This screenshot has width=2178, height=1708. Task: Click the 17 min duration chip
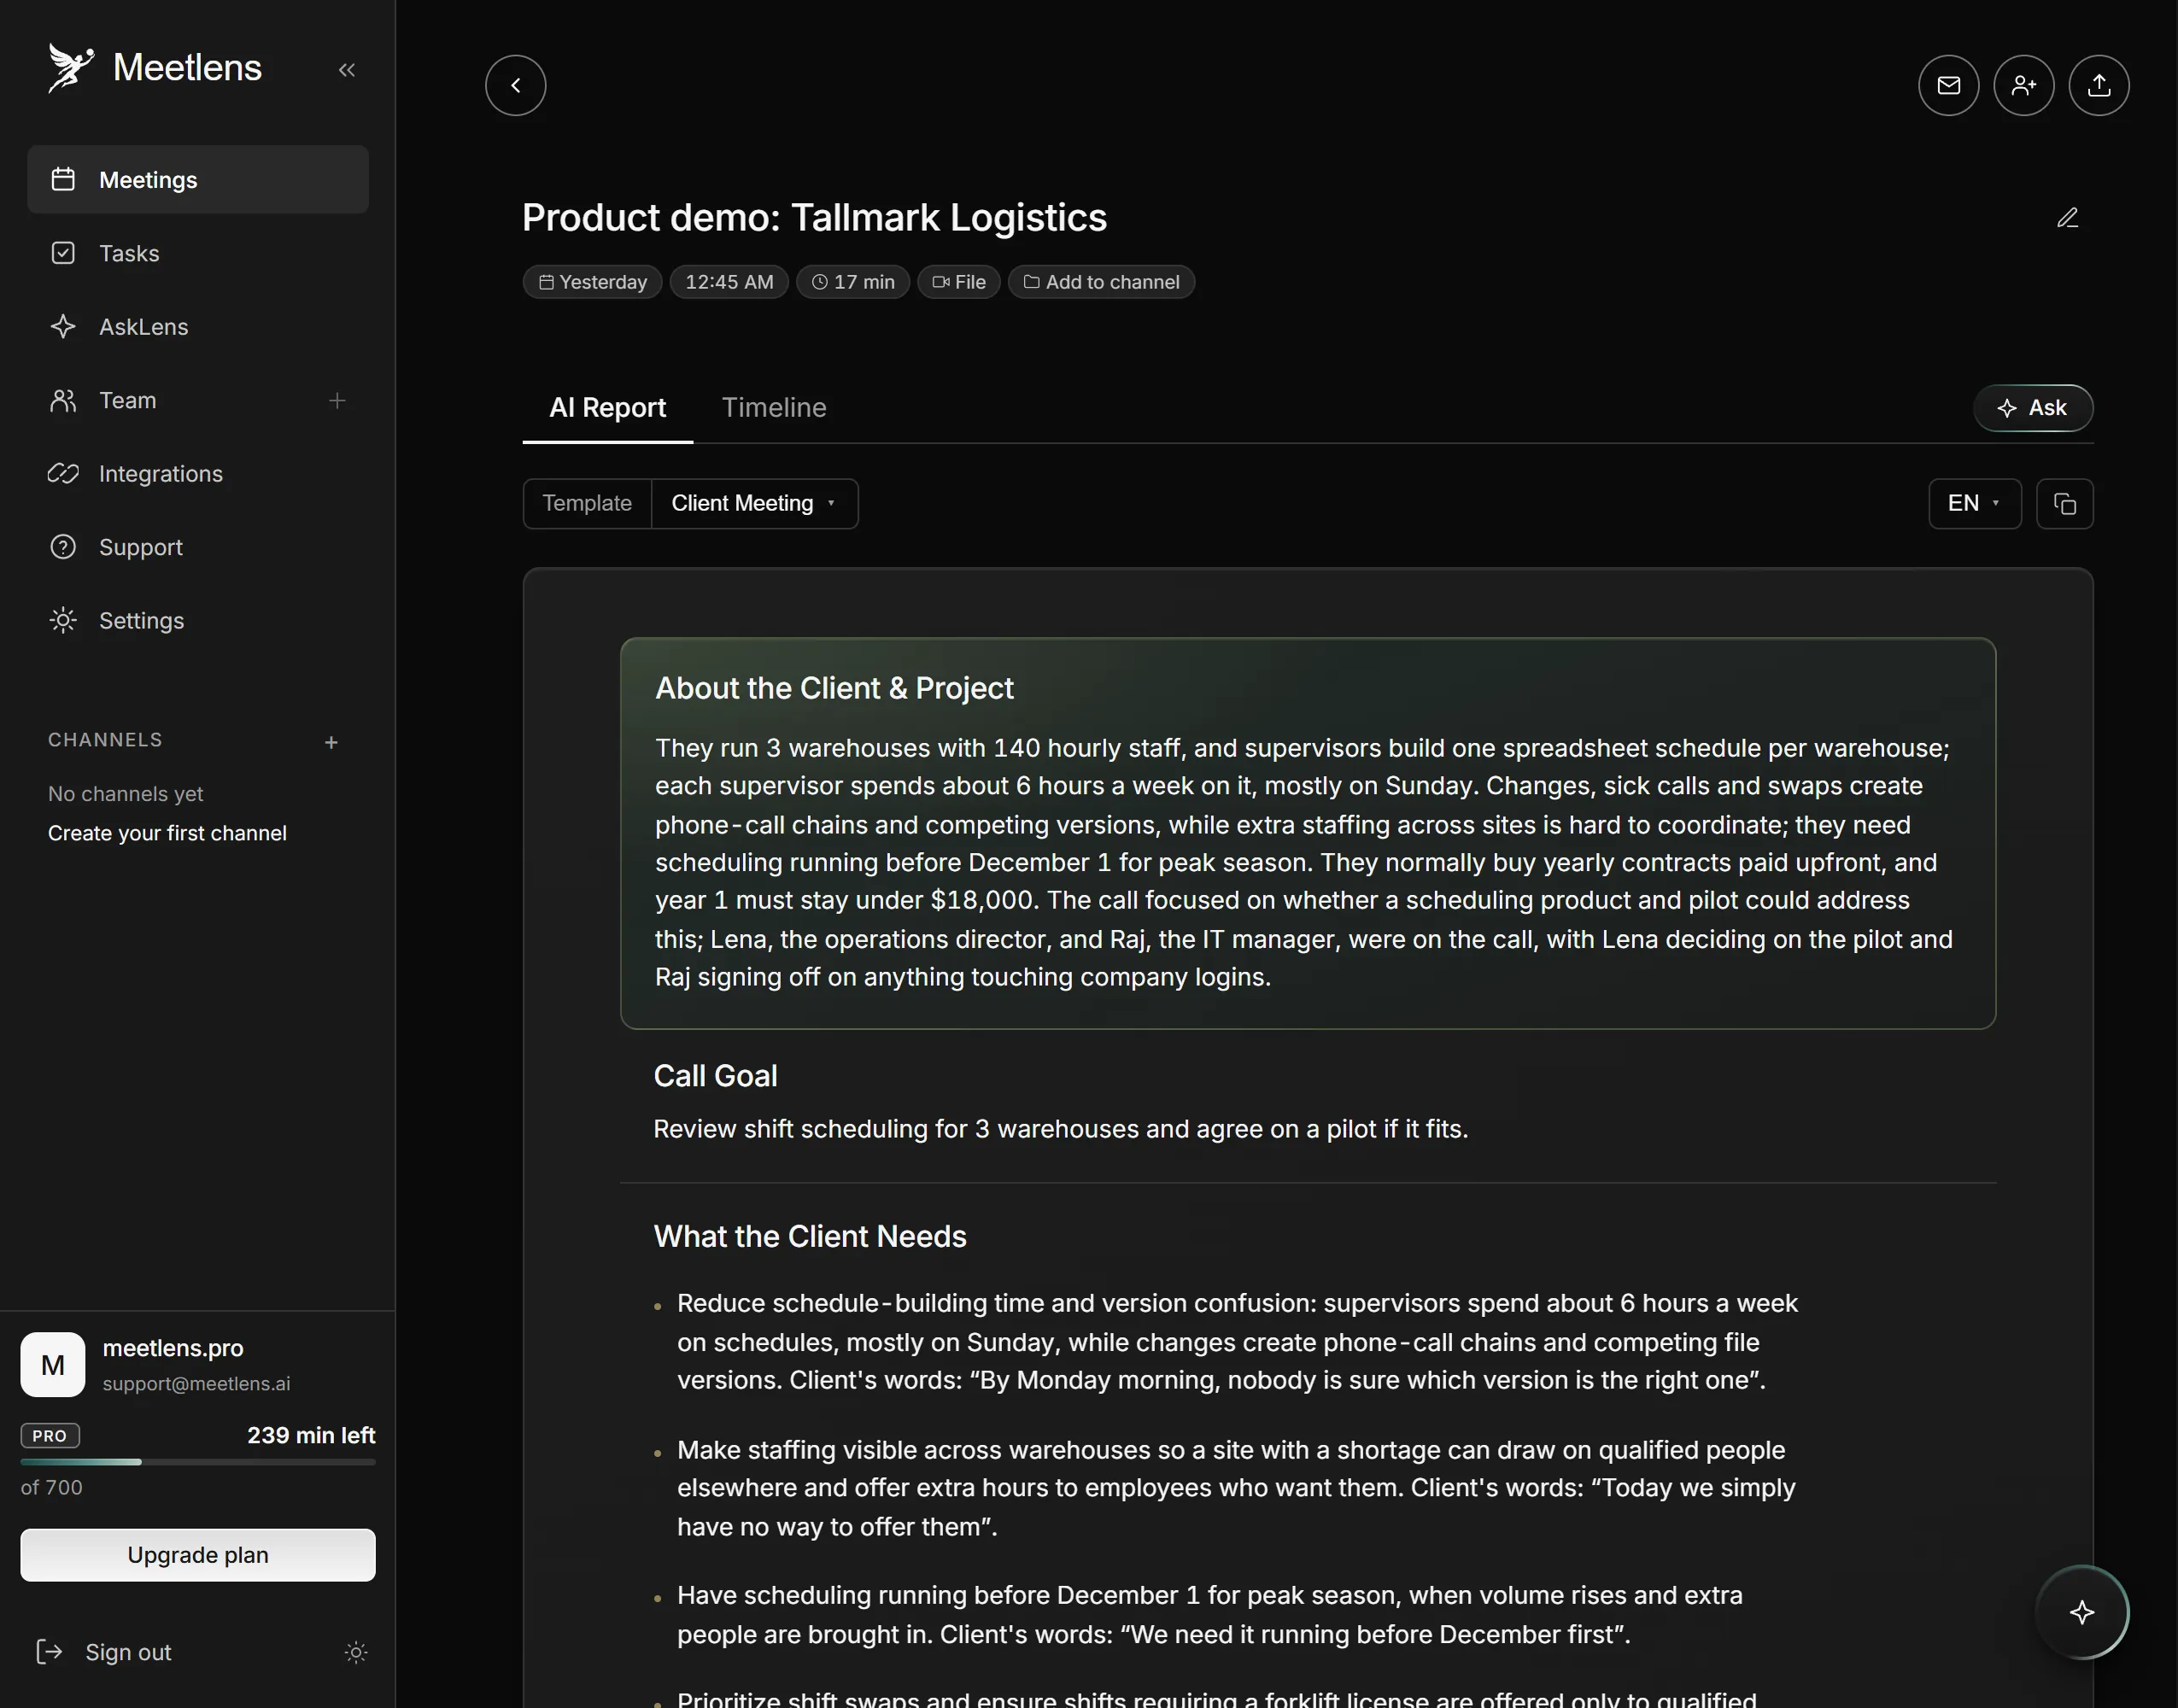(x=853, y=282)
